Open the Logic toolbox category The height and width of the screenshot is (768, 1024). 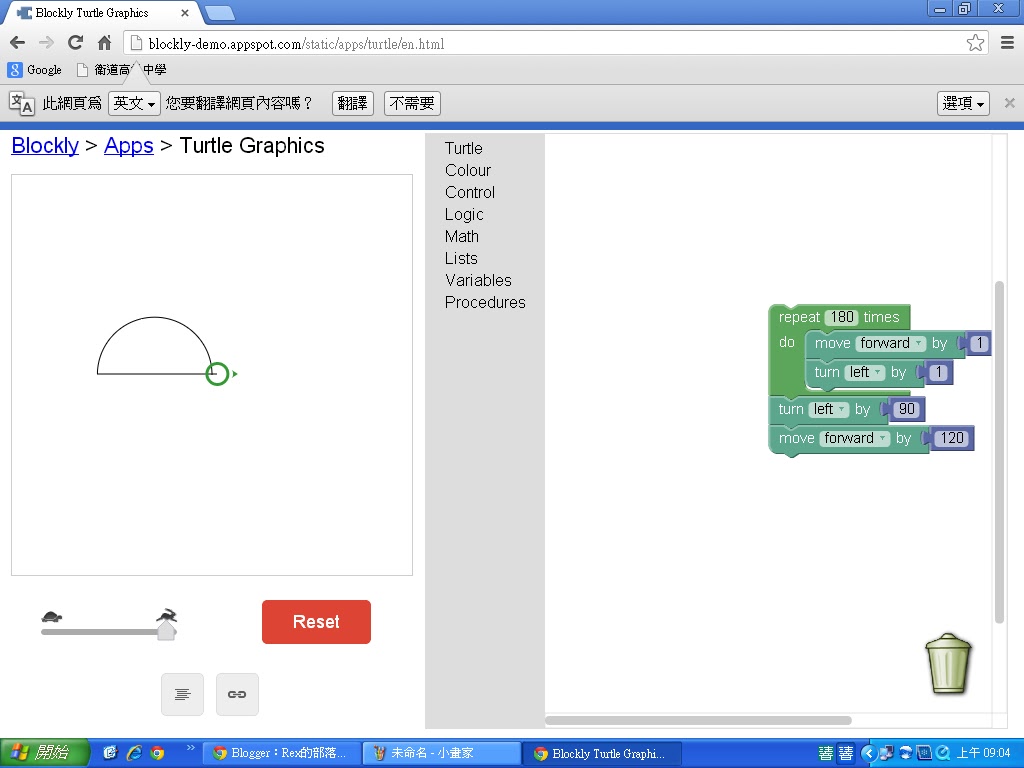(x=464, y=215)
